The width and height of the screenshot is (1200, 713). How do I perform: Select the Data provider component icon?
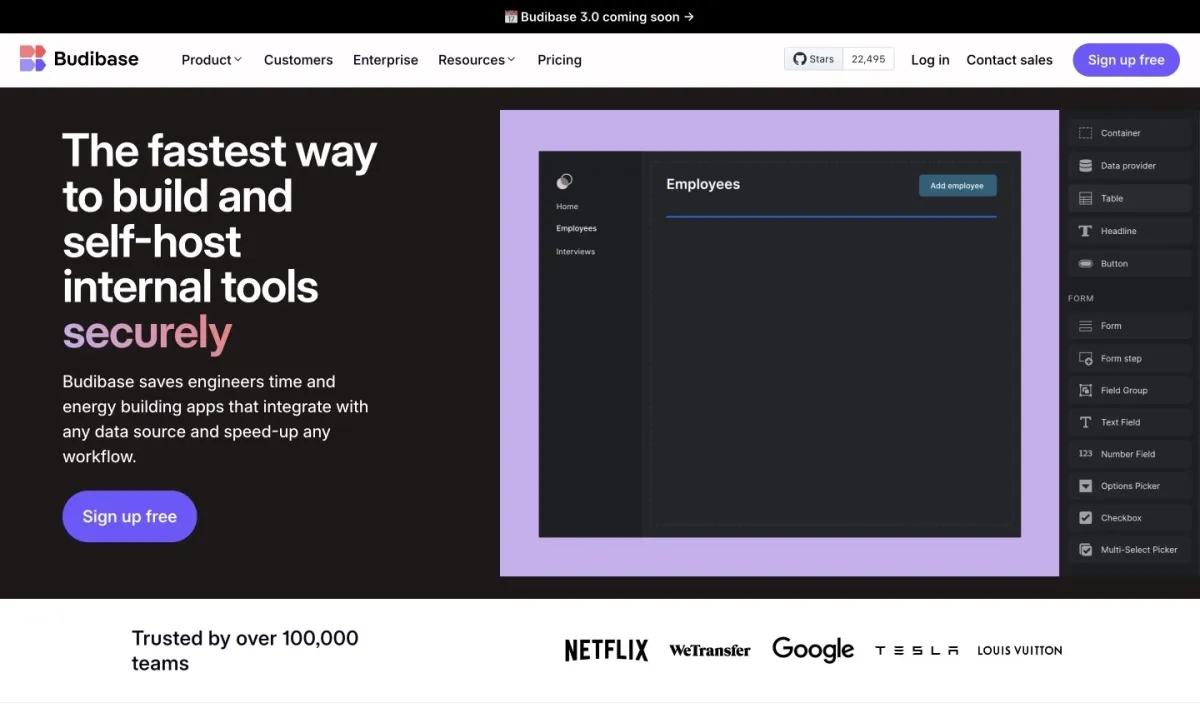tap(1085, 166)
